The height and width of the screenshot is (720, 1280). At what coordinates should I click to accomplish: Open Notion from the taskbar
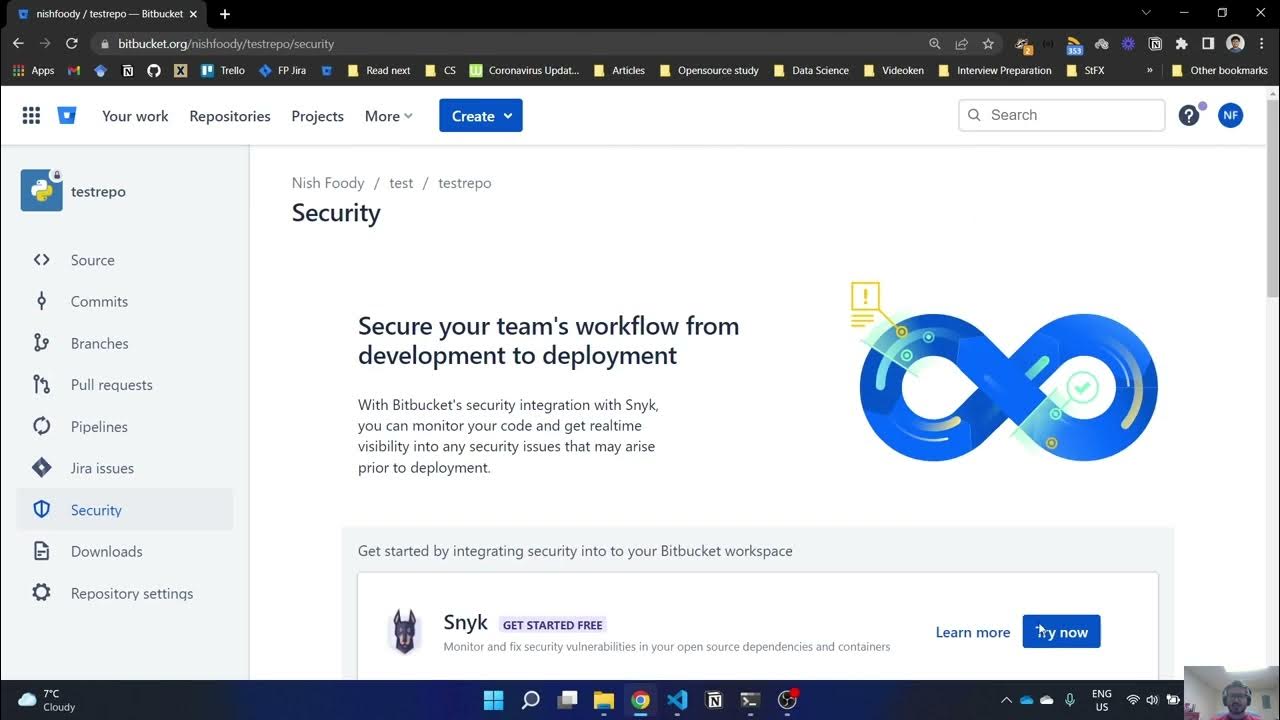coord(714,700)
